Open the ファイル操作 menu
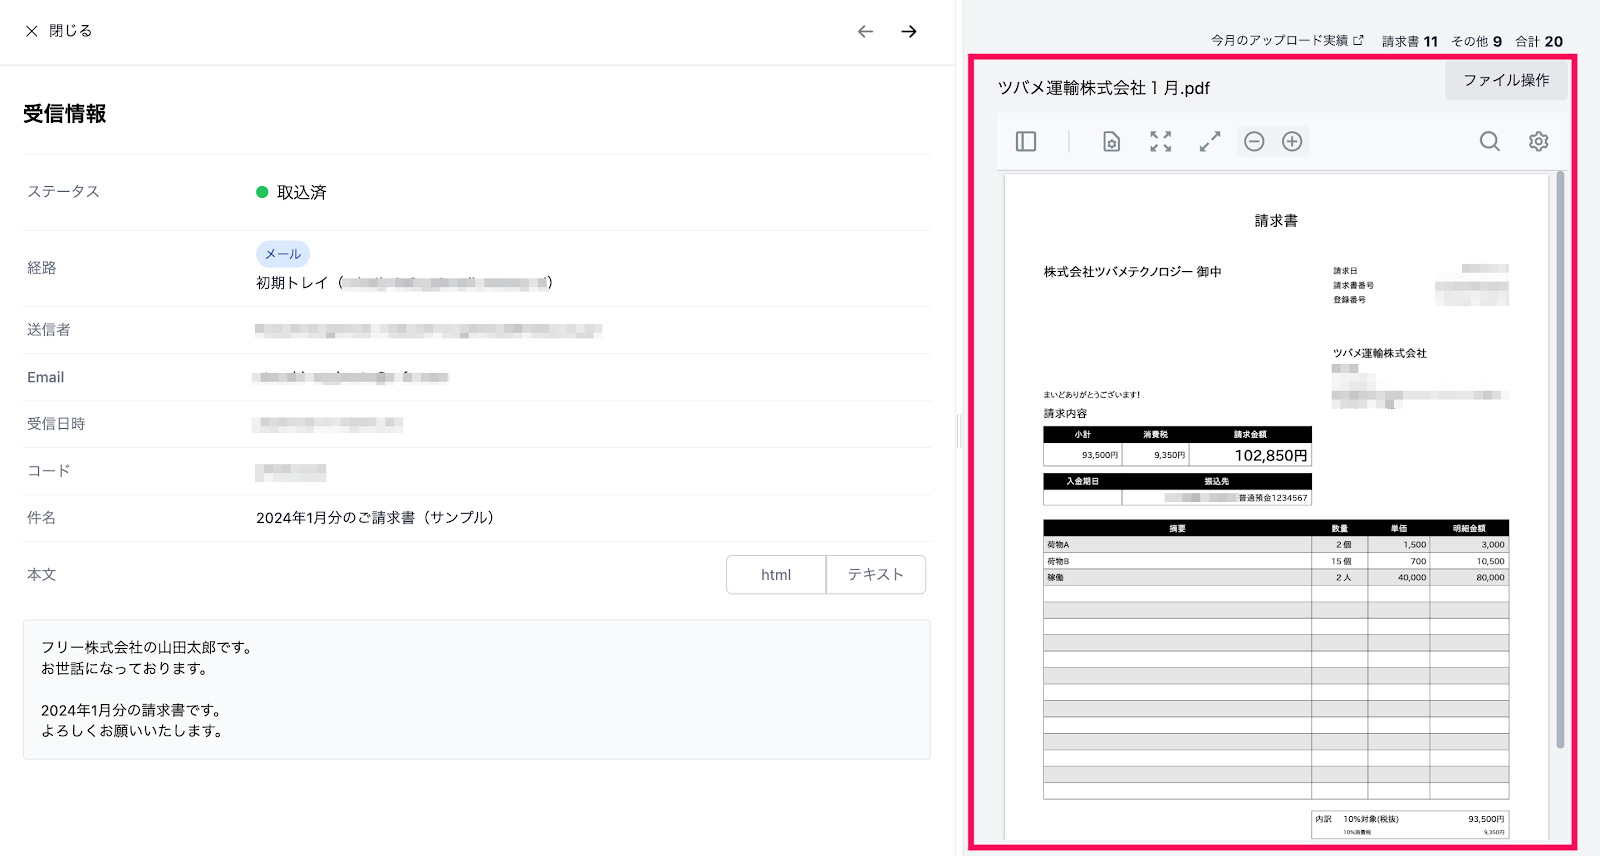The width and height of the screenshot is (1600, 856). [x=1506, y=80]
